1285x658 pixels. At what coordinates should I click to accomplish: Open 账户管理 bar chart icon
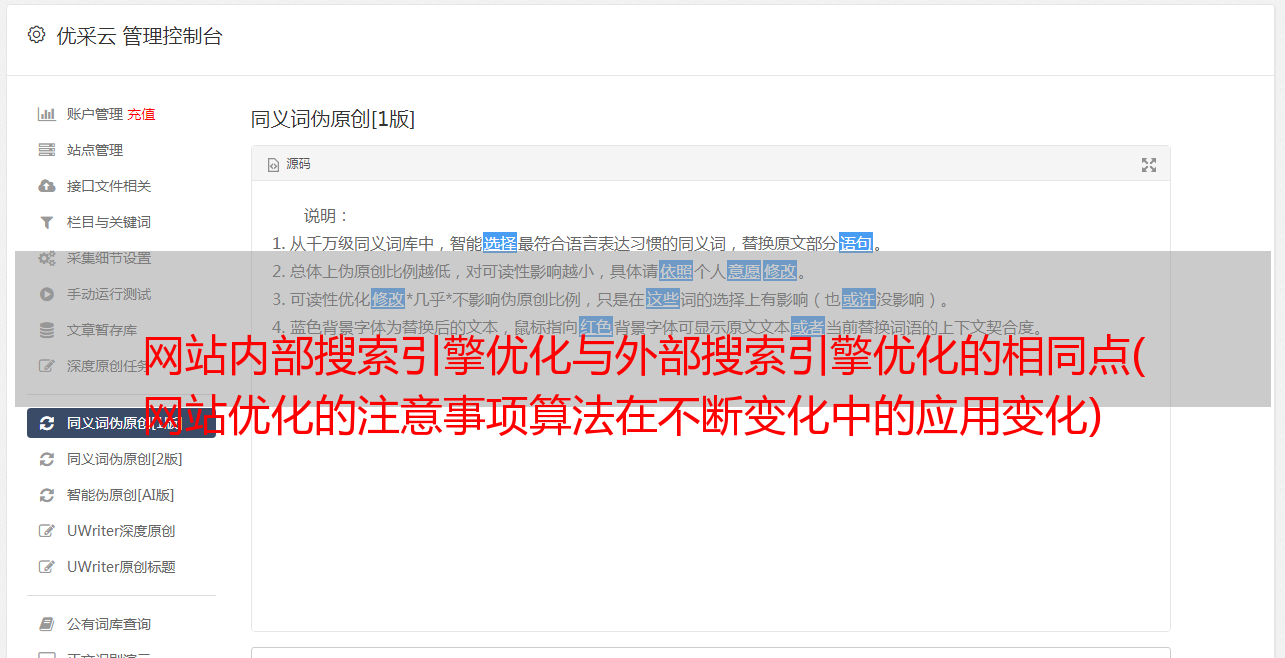click(x=46, y=114)
